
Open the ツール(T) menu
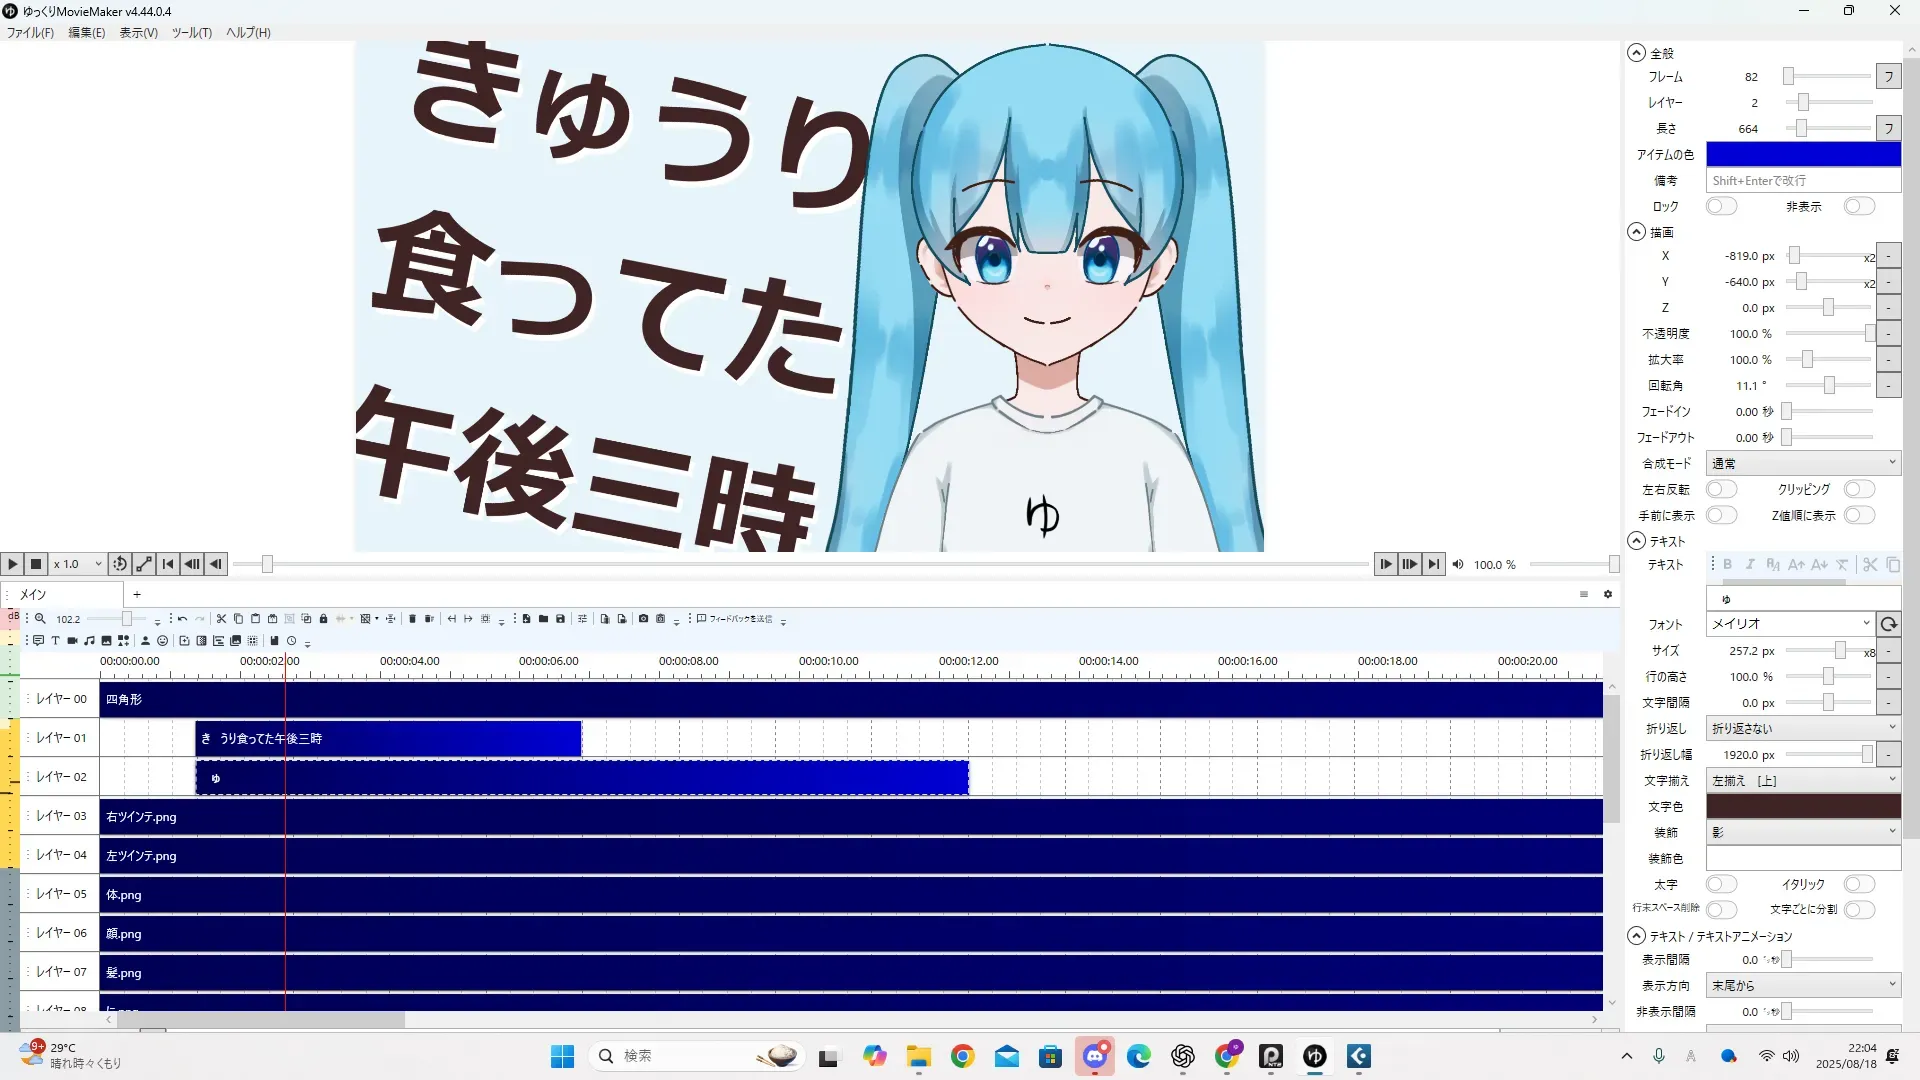click(191, 33)
